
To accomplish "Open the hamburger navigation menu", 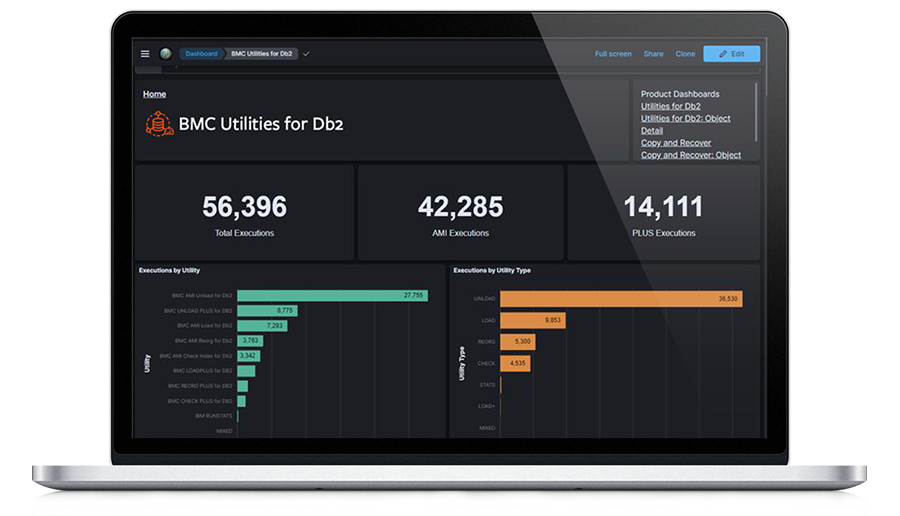I will [145, 54].
